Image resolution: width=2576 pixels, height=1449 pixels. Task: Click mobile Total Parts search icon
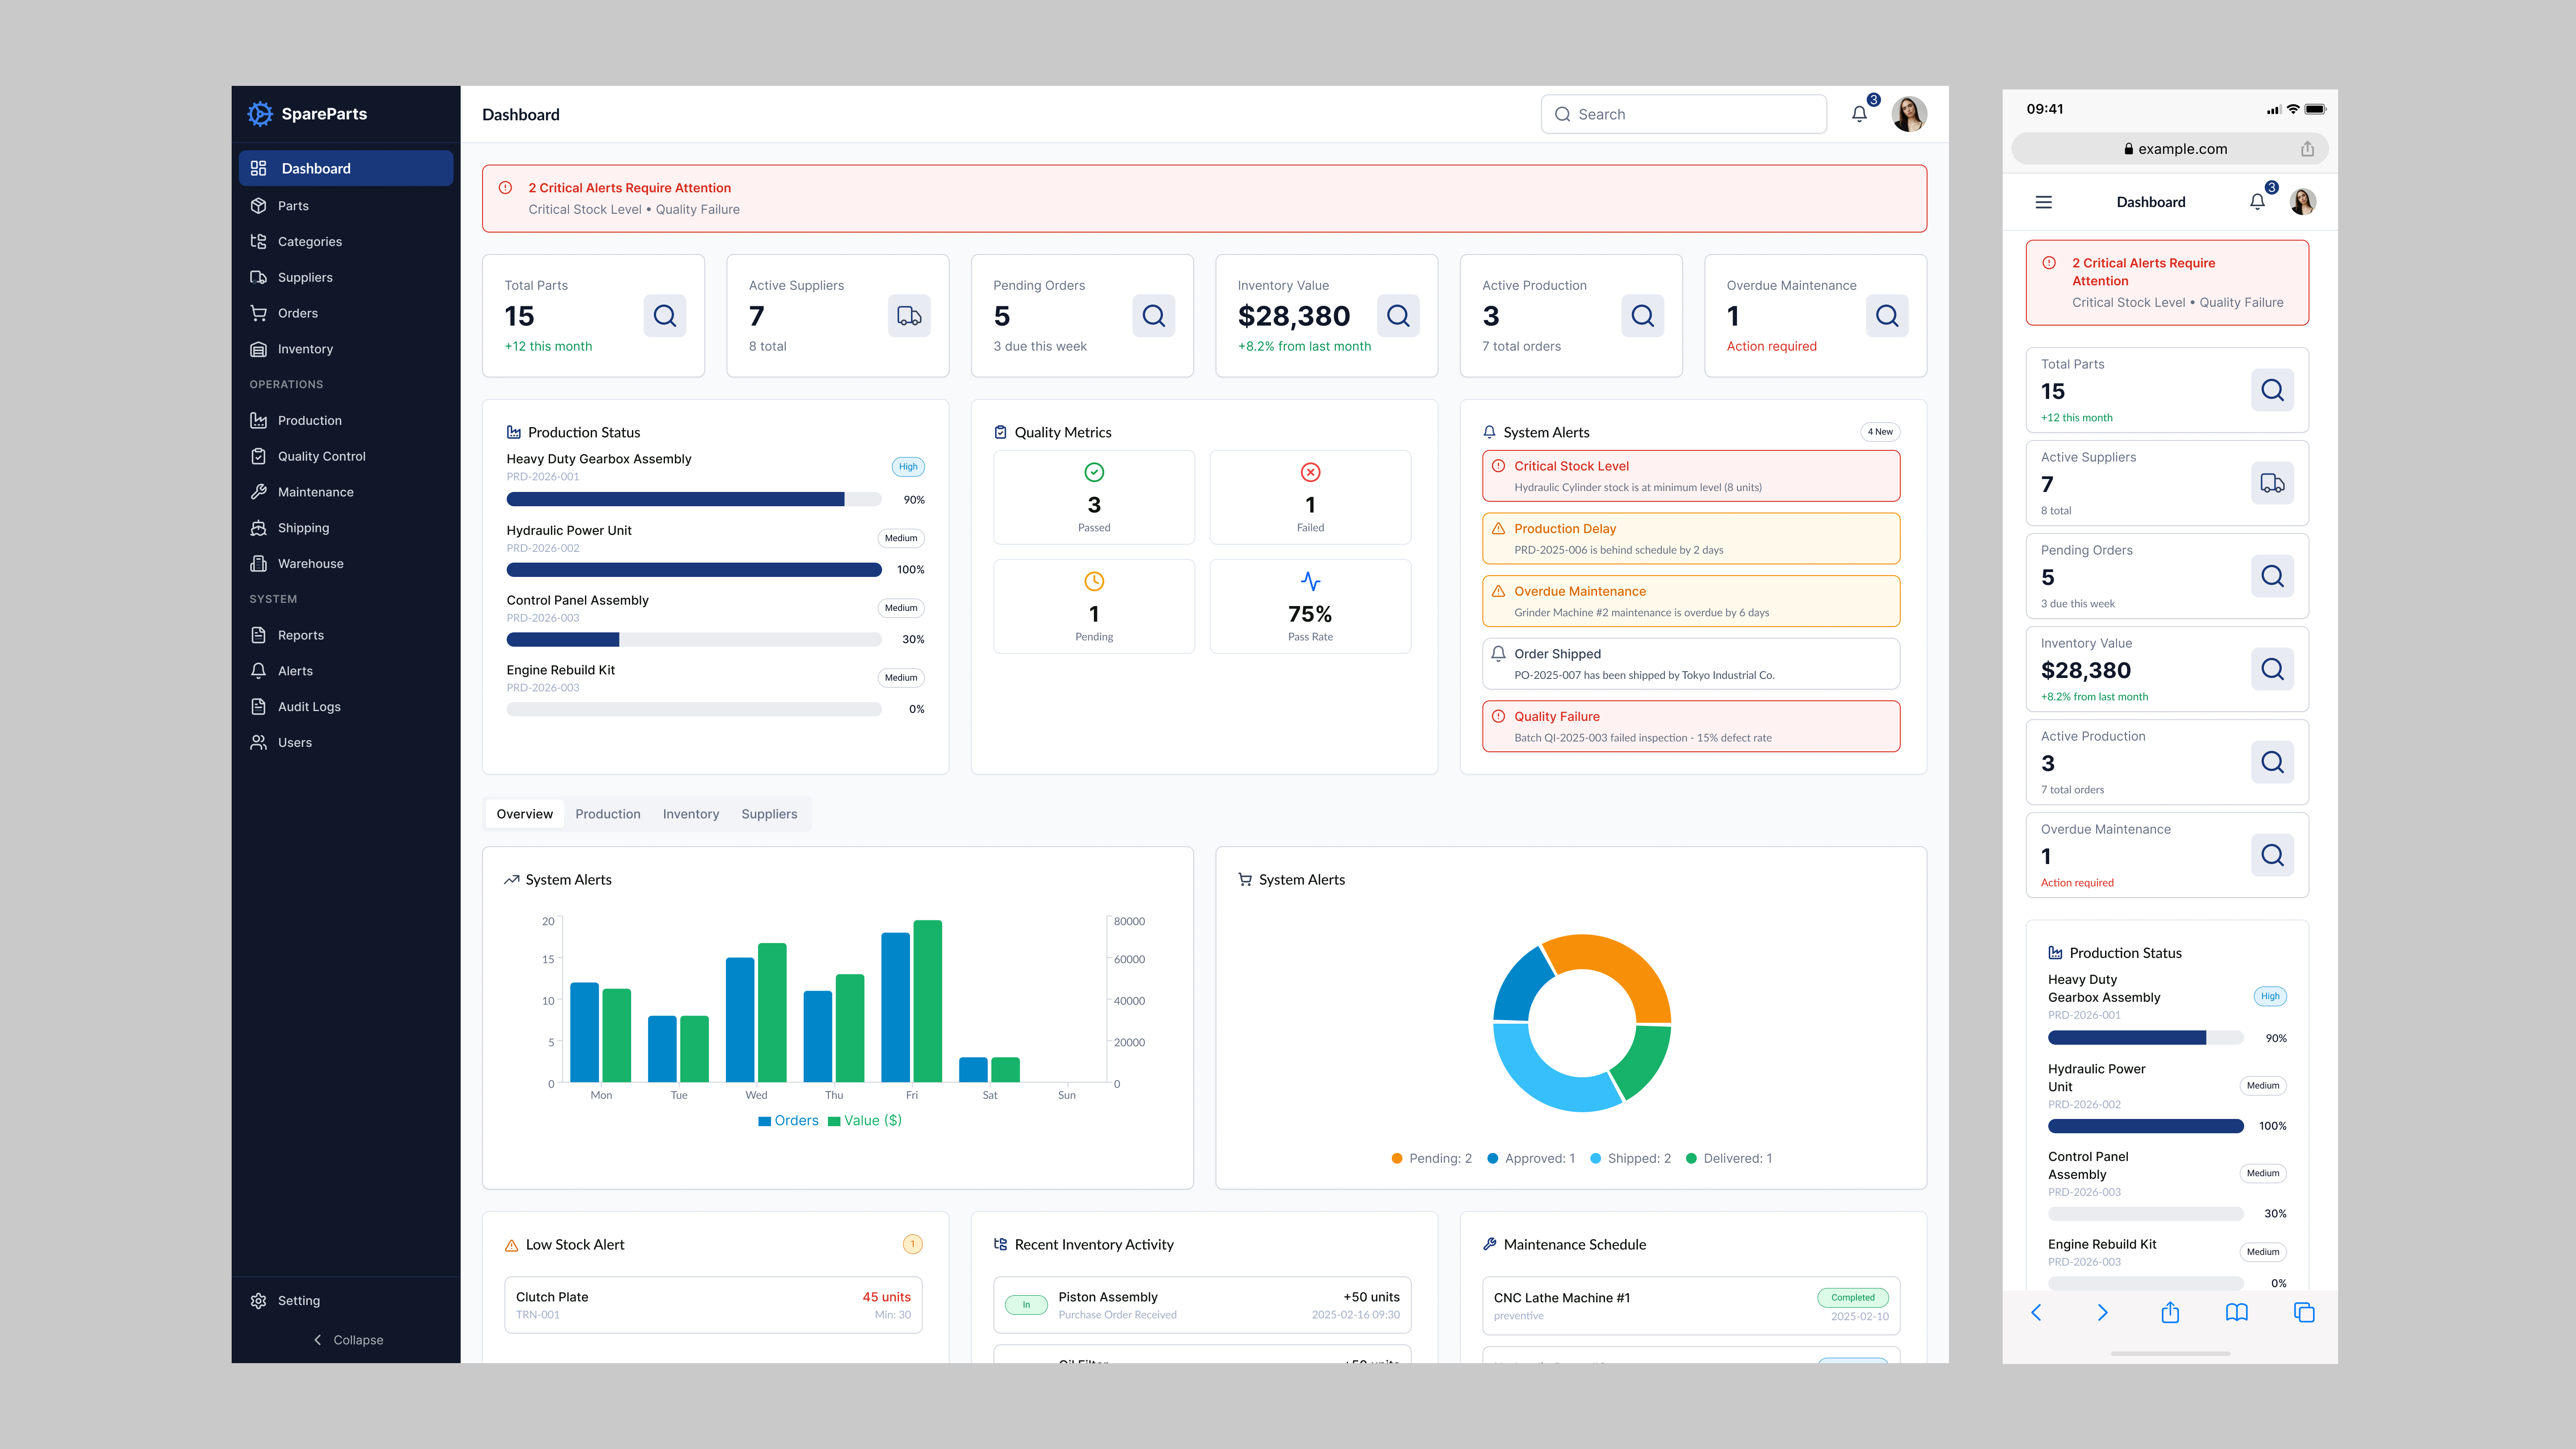click(2272, 390)
